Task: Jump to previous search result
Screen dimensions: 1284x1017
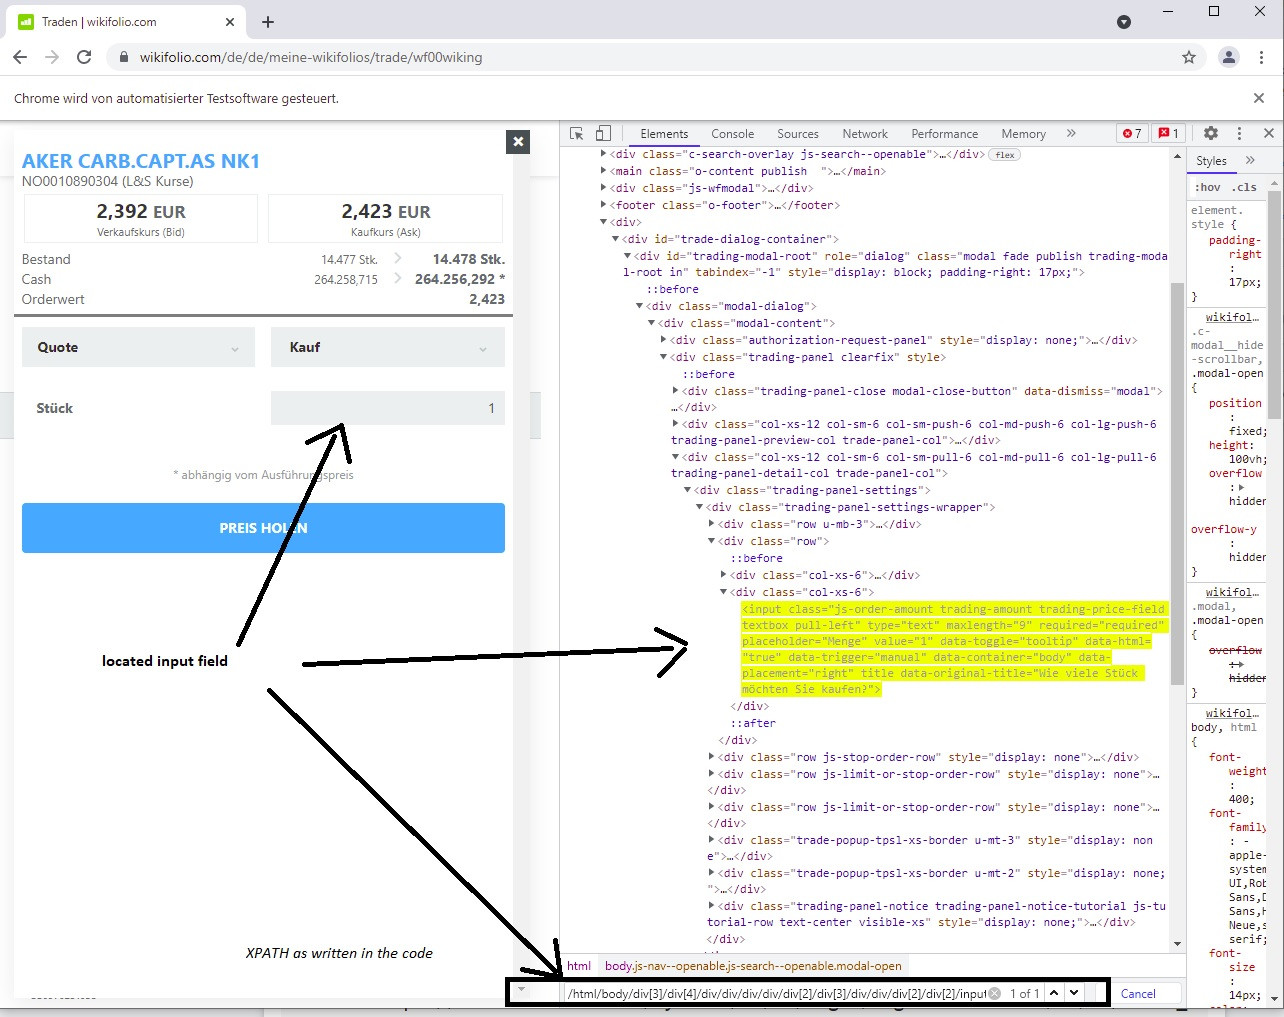Action: 1054,993
